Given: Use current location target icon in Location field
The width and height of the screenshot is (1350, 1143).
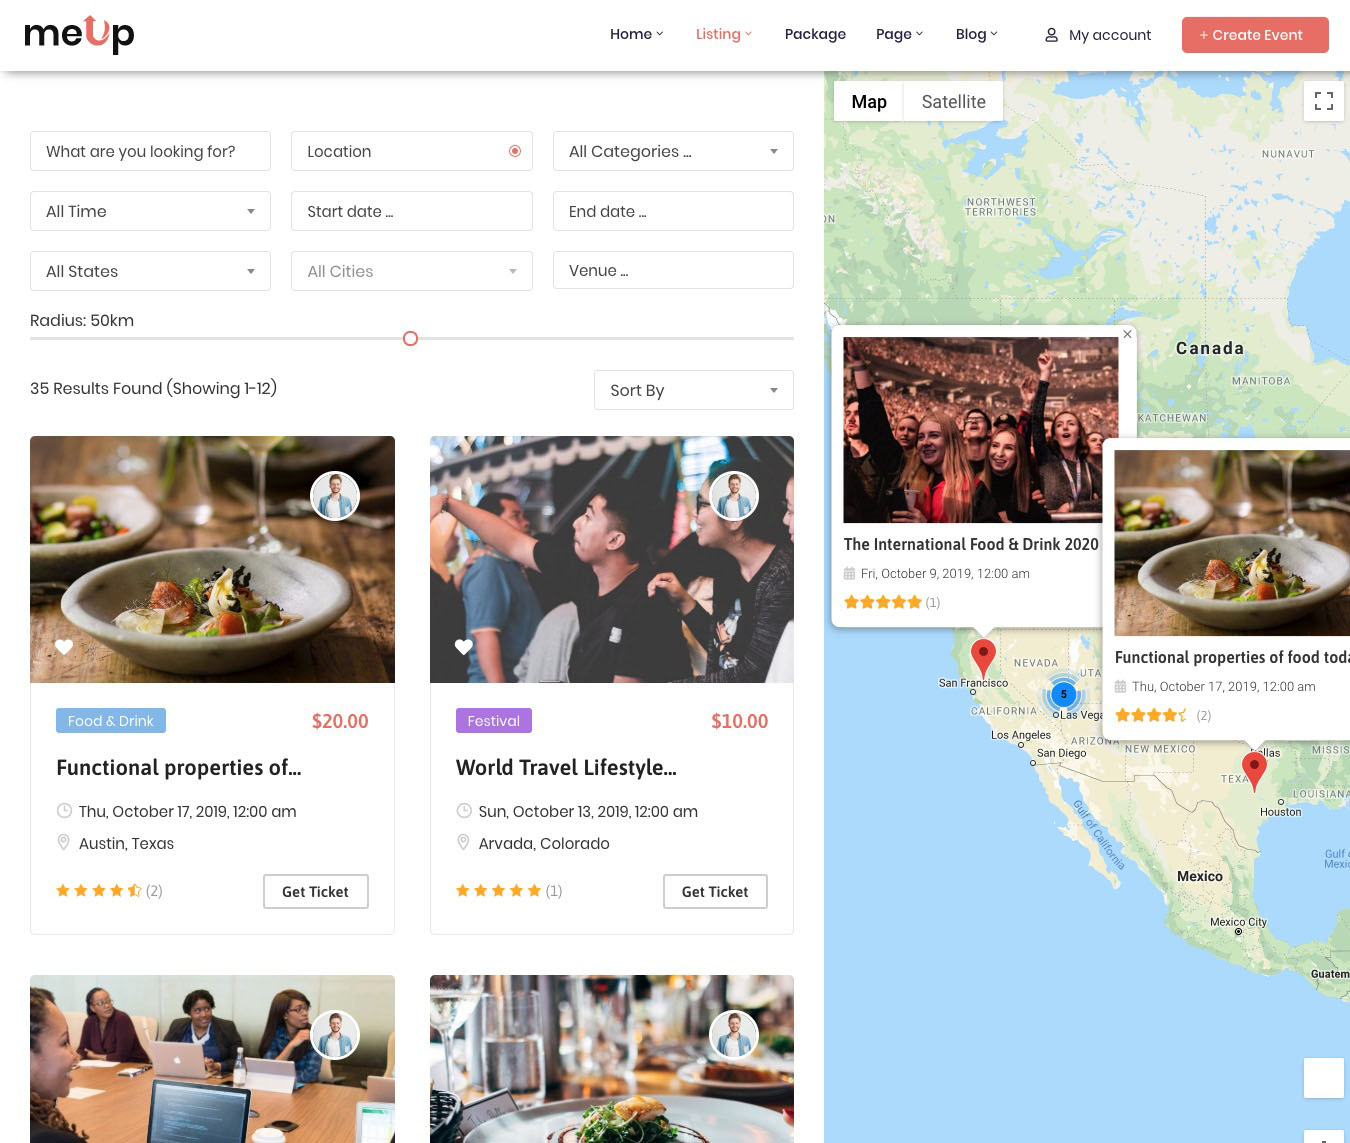Looking at the screenshot, I should point(515,151).
